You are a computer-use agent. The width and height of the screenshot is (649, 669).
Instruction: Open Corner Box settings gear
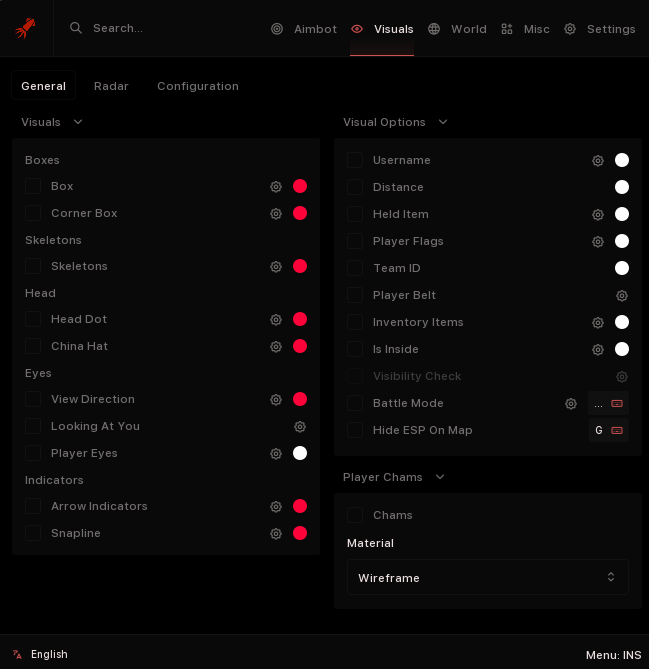[276, 213]
